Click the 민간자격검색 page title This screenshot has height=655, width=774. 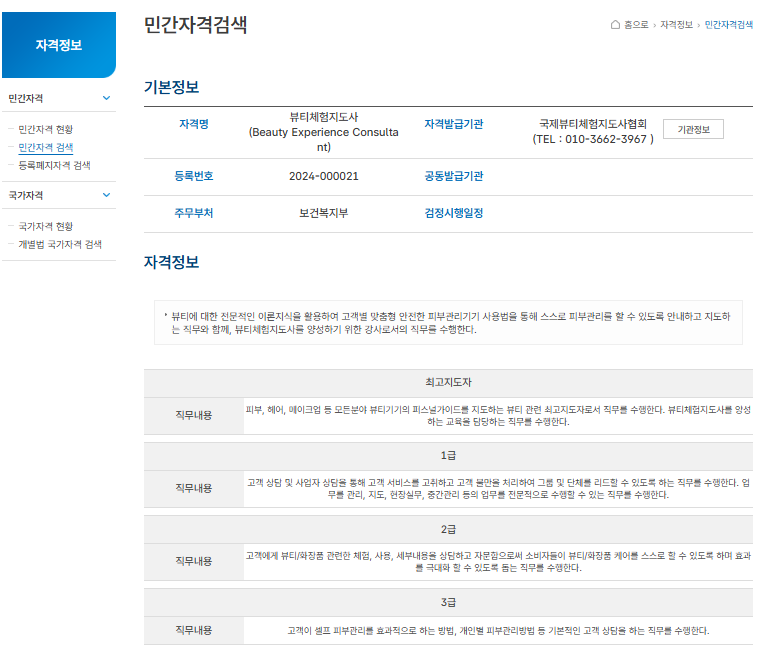point(195,25)
